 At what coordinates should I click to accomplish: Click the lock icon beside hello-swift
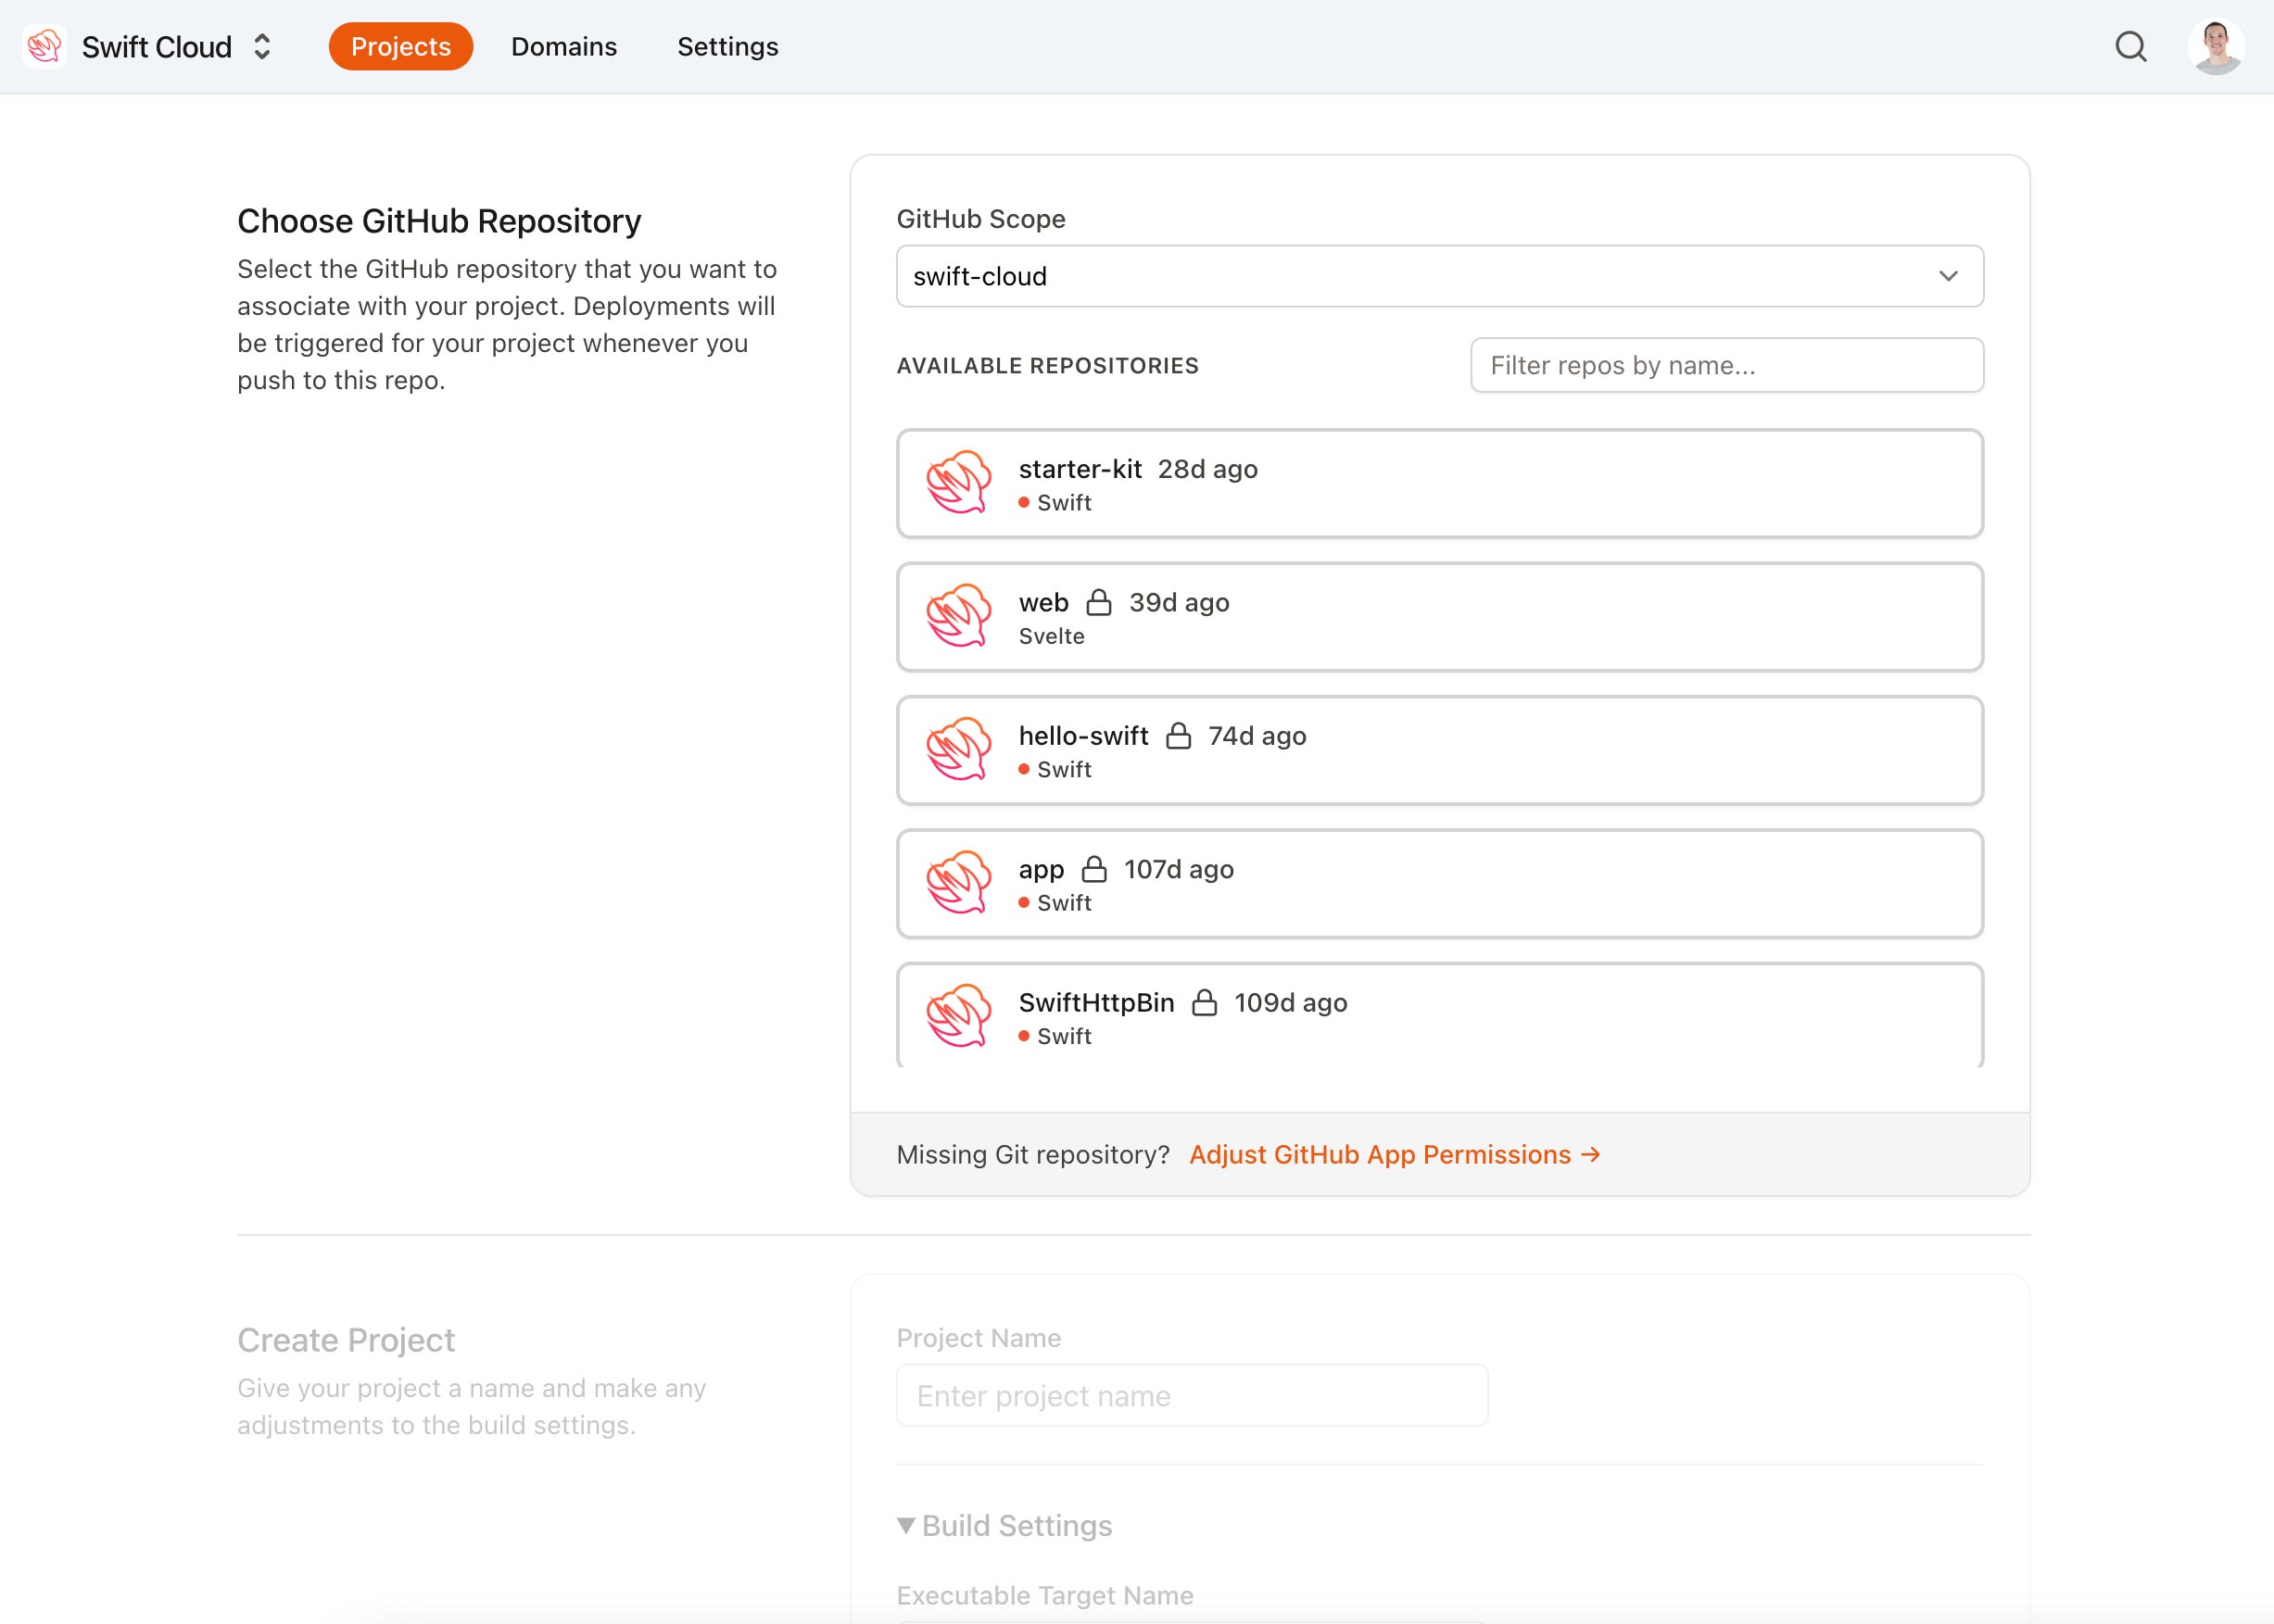1180,735
